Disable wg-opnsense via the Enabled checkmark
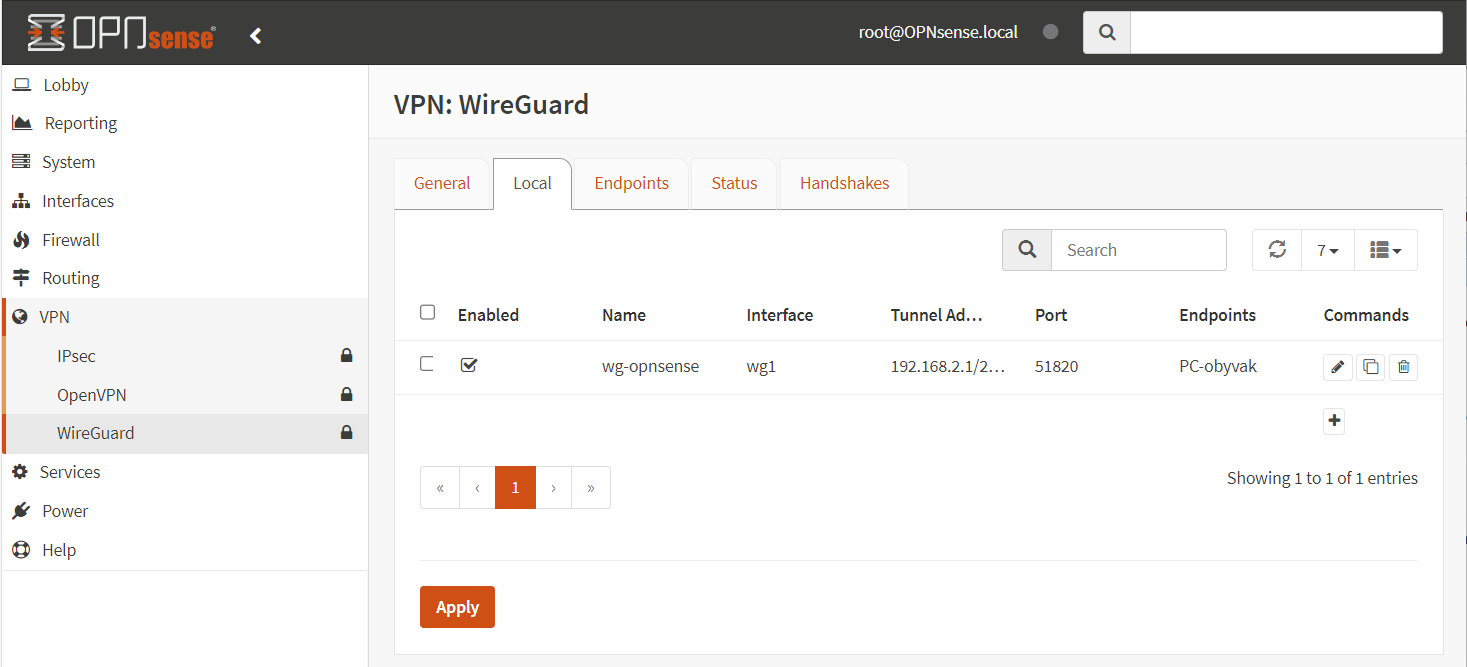 pyautogui.click(x=469, y=365)
